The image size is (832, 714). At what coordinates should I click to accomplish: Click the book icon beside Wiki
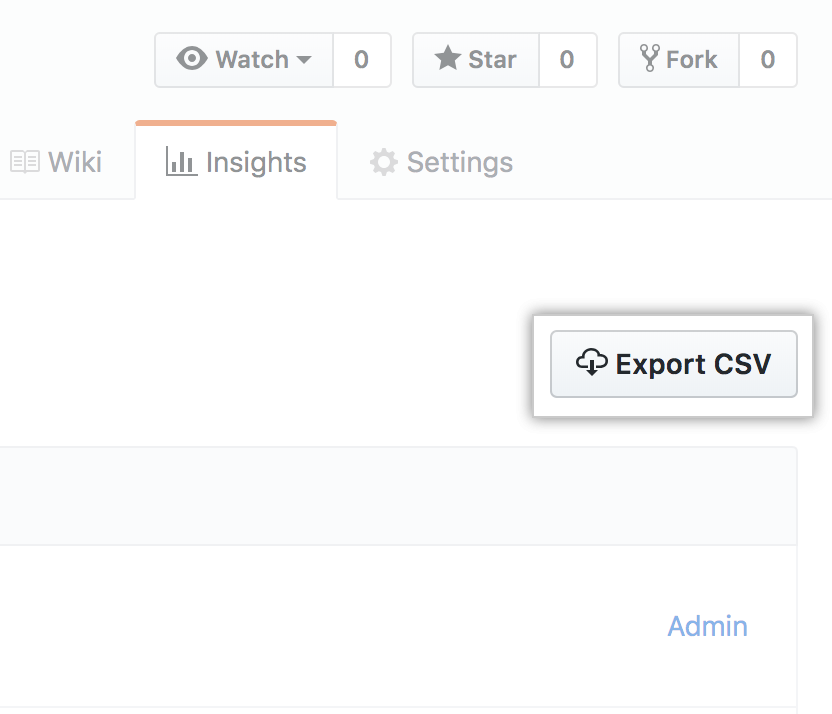pos(24,162)
